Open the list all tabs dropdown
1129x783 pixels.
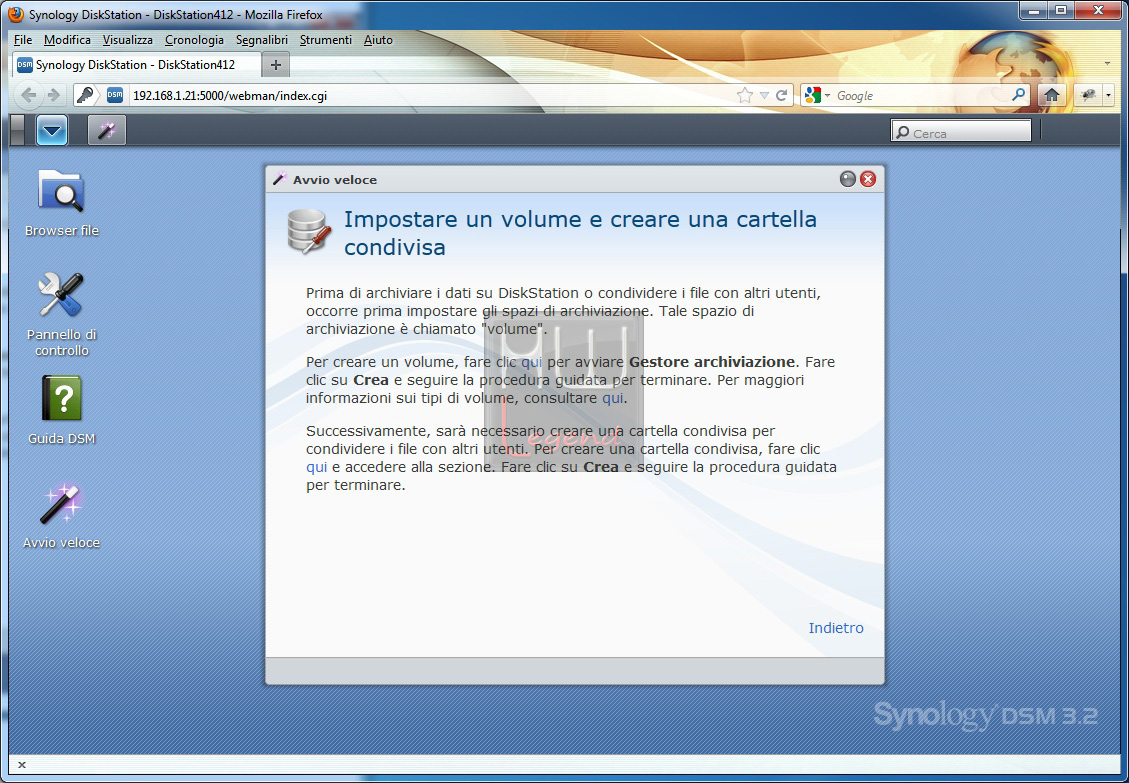pos(1107,64)
